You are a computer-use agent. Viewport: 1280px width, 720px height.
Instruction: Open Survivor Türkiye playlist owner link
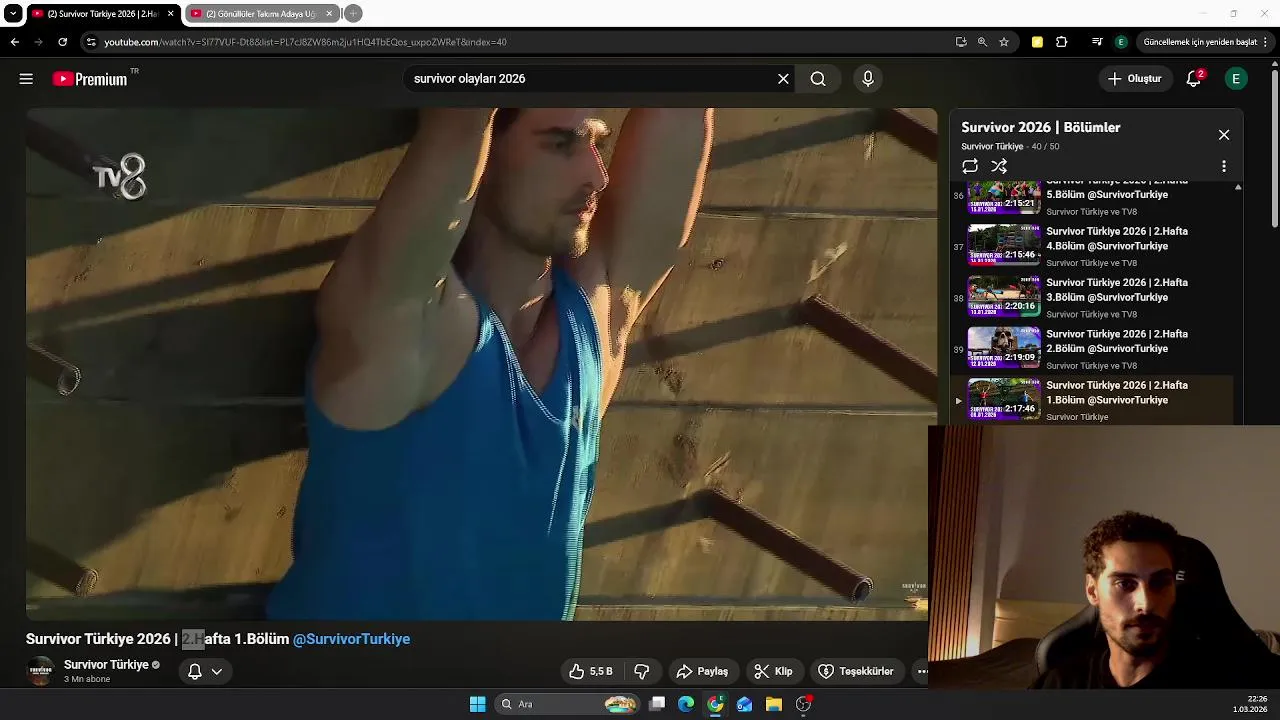click(992, 147)
